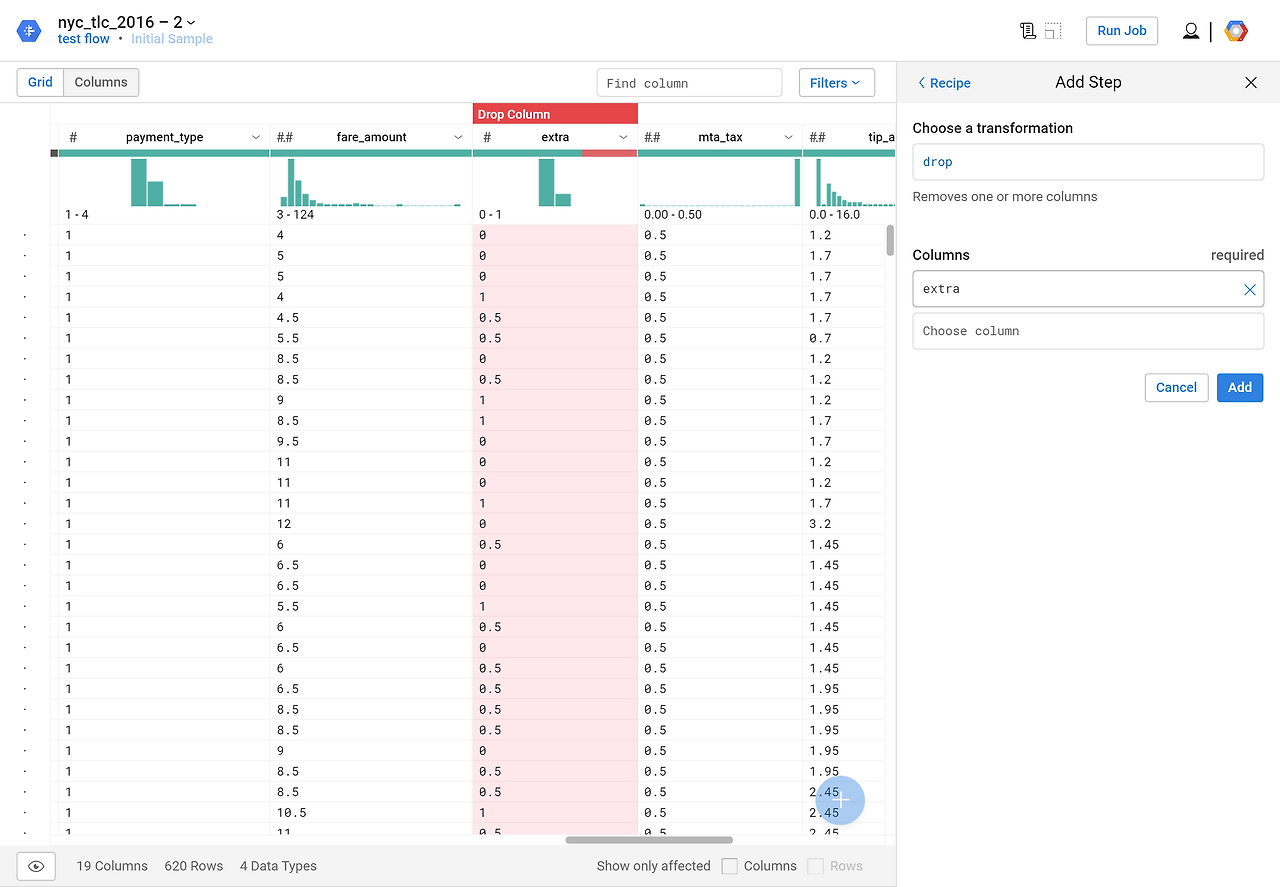Image resolution: width=1280 pixels, height=887 pixels.
Task: Select the Grid tab
Action: pos(39,82)
